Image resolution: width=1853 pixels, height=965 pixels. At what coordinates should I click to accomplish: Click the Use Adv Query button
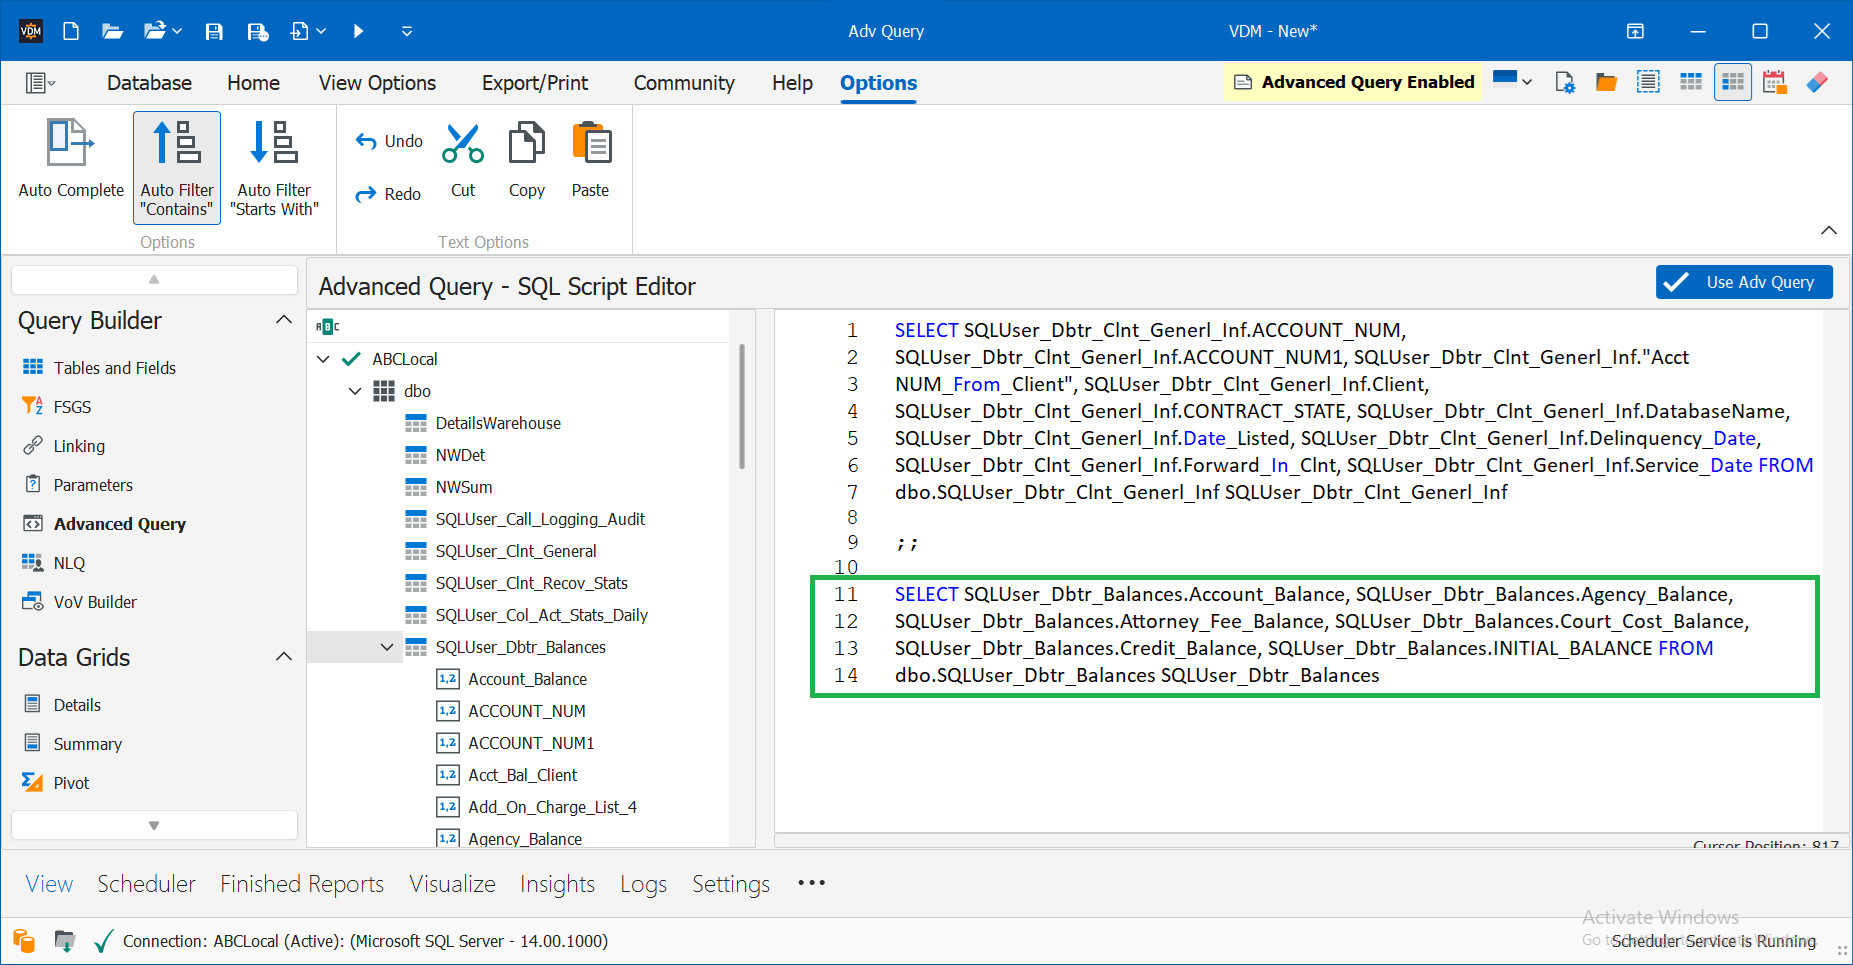click(x=1743, y=282)
